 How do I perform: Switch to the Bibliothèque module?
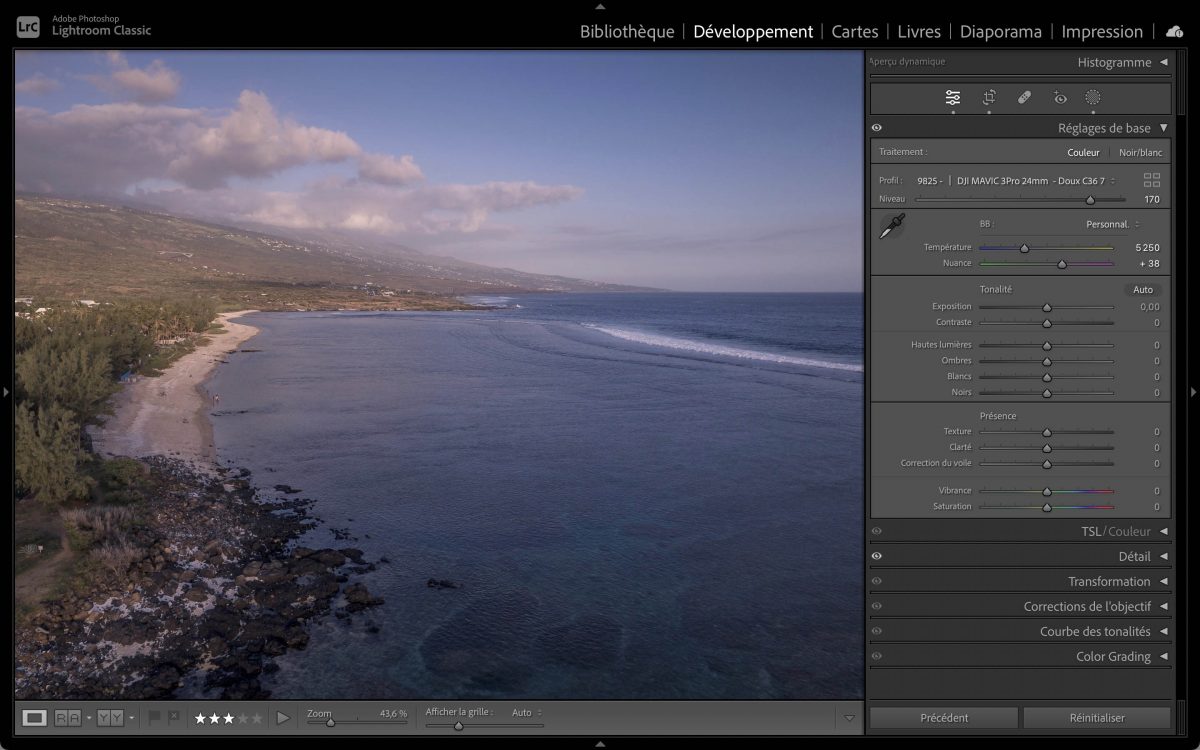coord(627,32)
